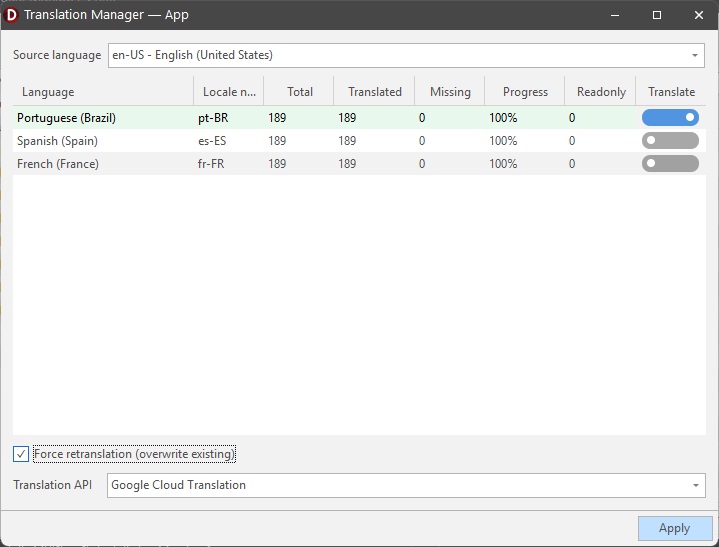719x547 pixels.
Task: Enable the French (France) translate toggle
Action: (670, 164)
